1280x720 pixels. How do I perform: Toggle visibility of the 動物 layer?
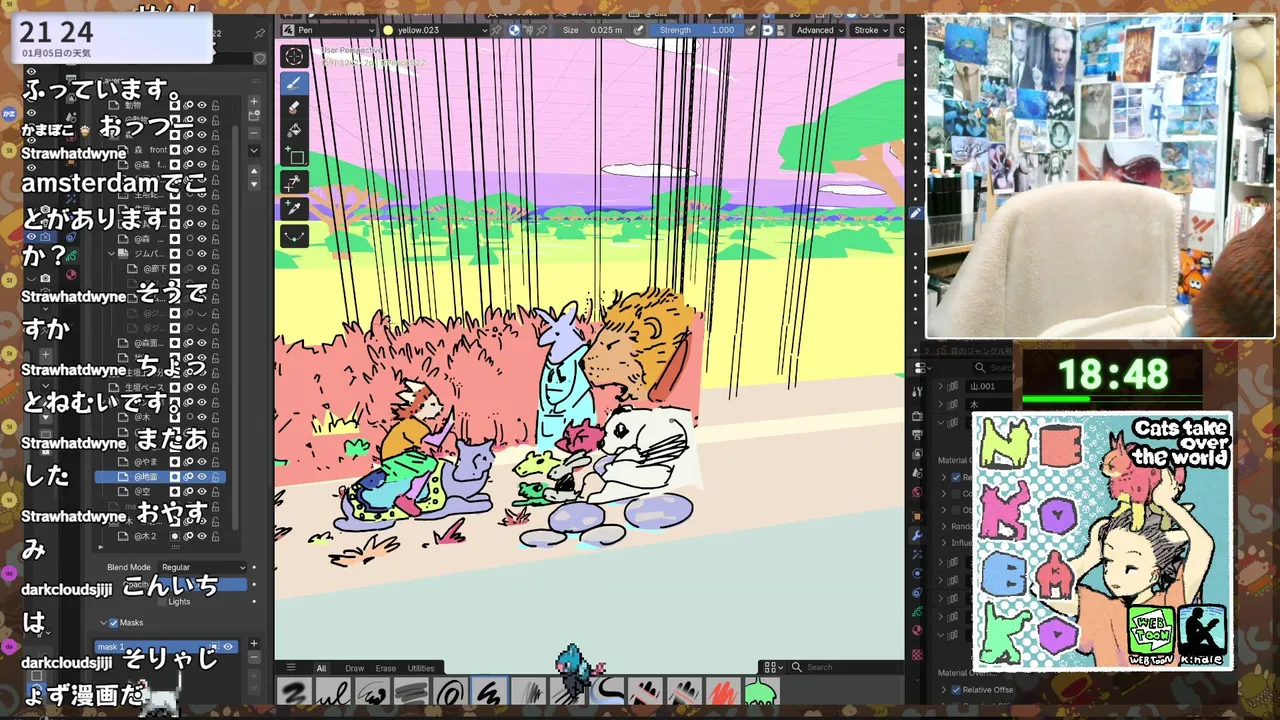(x=202, y=105)
